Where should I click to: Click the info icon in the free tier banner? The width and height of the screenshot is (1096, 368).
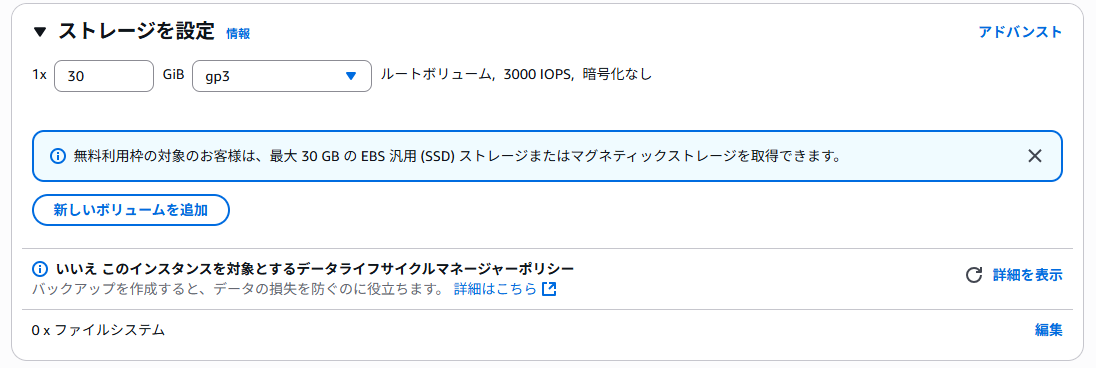pos(59,156)
